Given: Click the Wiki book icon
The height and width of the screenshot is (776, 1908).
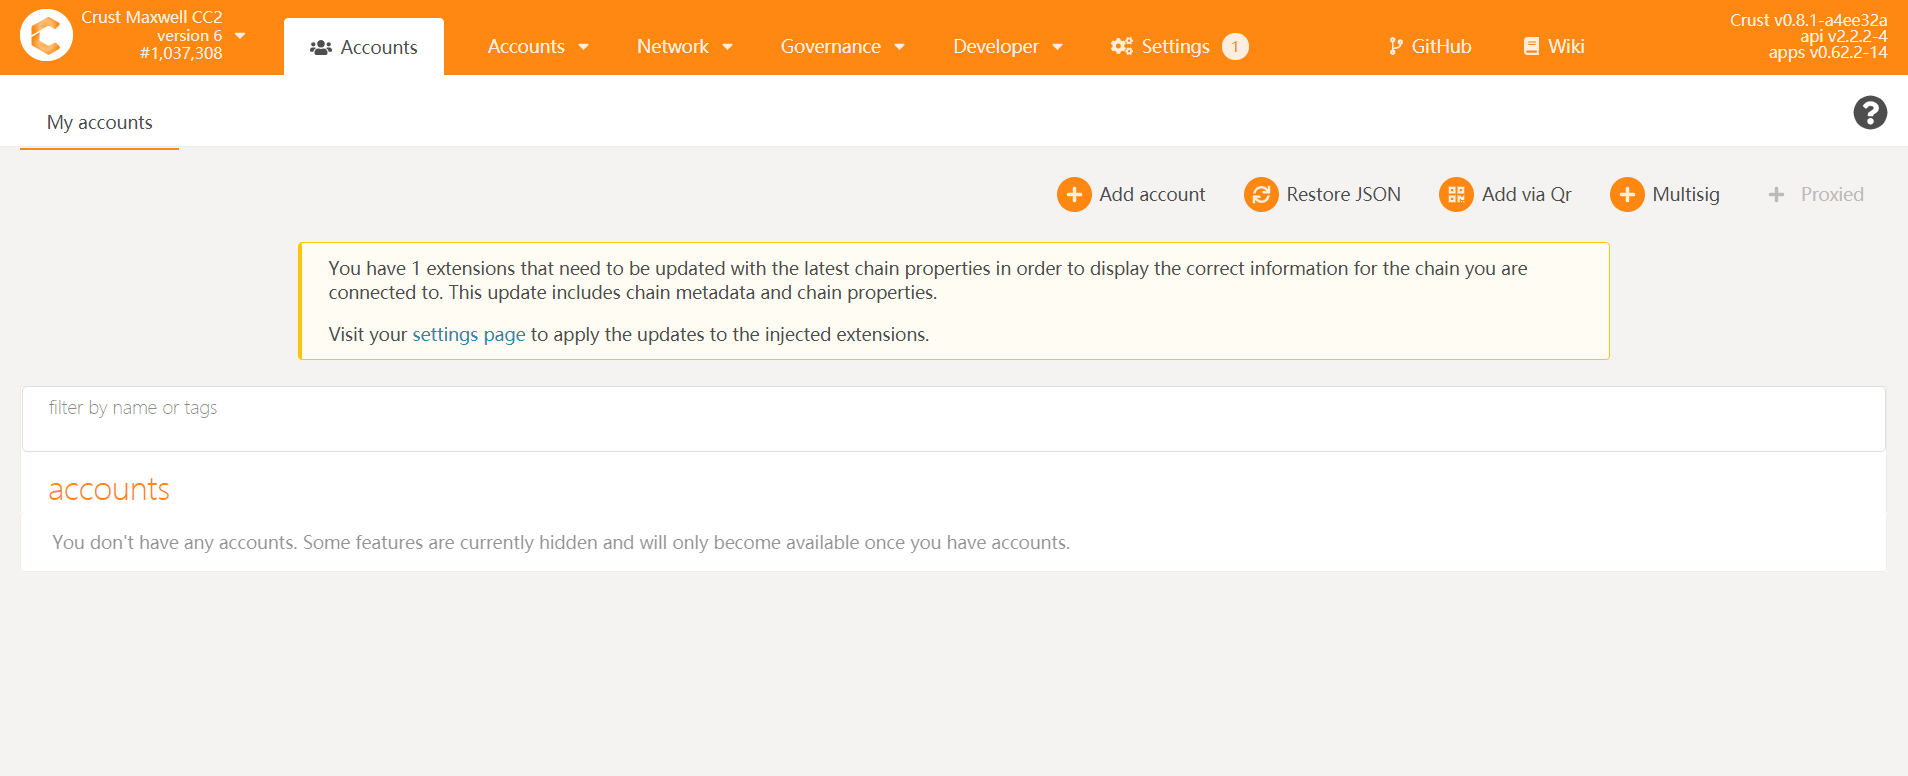Looking at the screenshot, I should point(1531,47).
